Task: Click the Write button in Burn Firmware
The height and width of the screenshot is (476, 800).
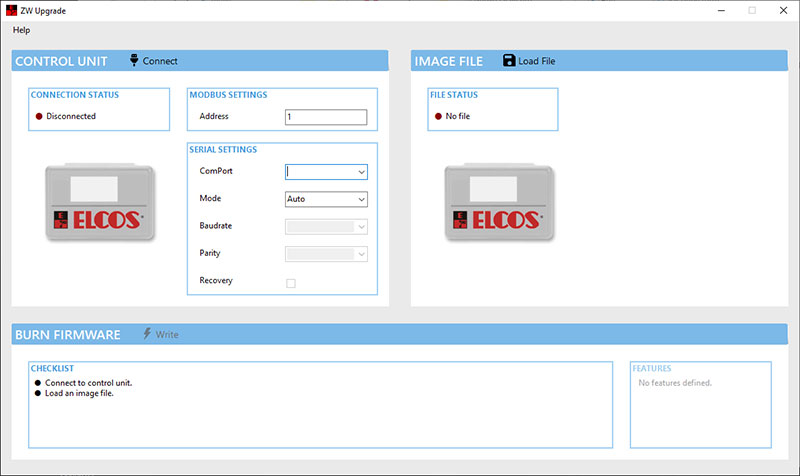Action: click(x=166, y=334)
